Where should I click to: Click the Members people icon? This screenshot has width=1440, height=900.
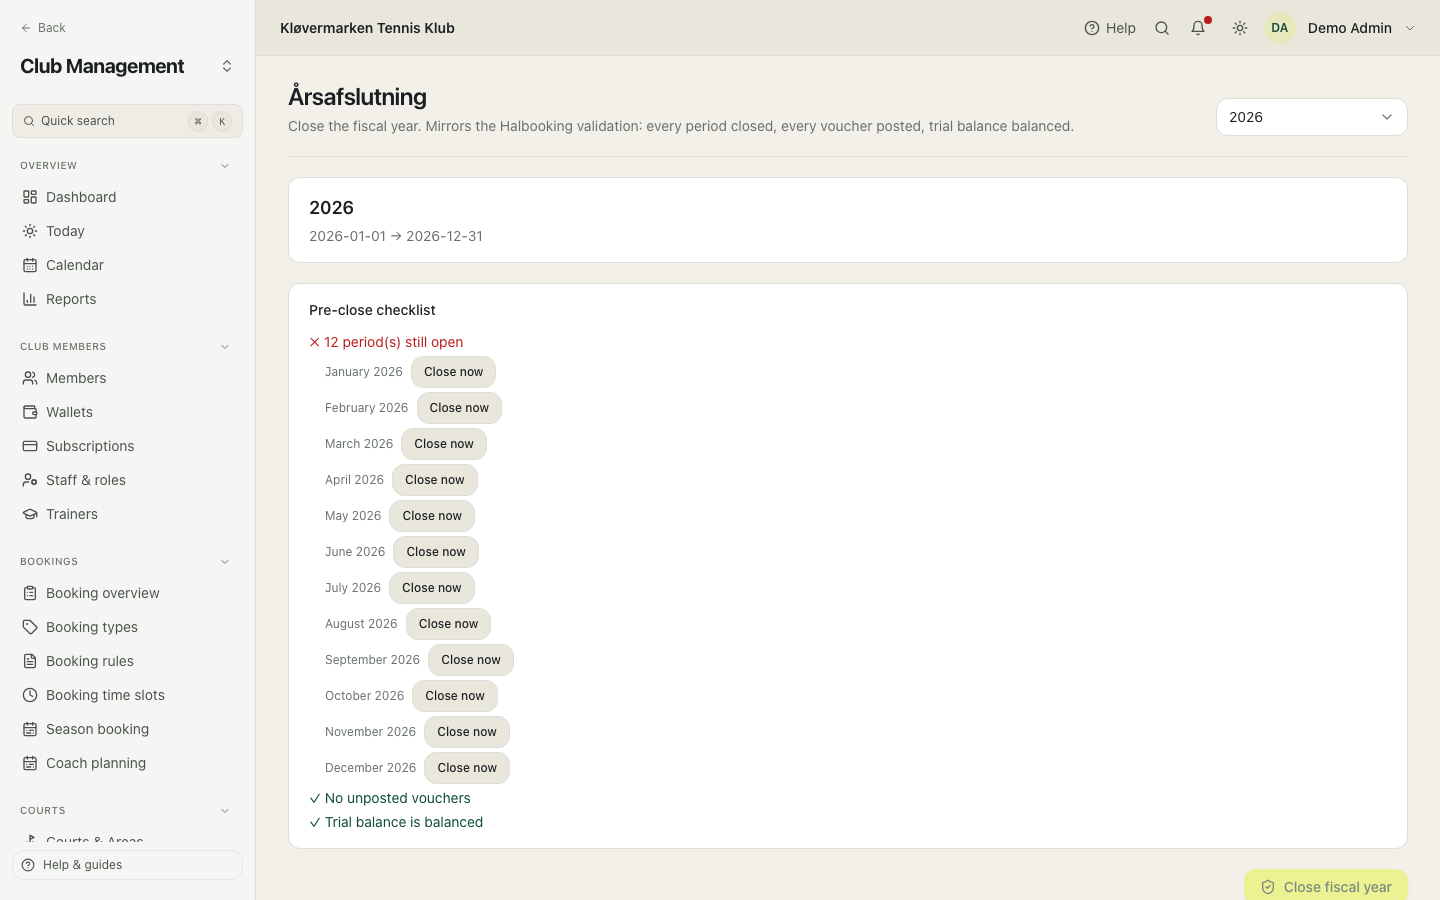[30, 378]
